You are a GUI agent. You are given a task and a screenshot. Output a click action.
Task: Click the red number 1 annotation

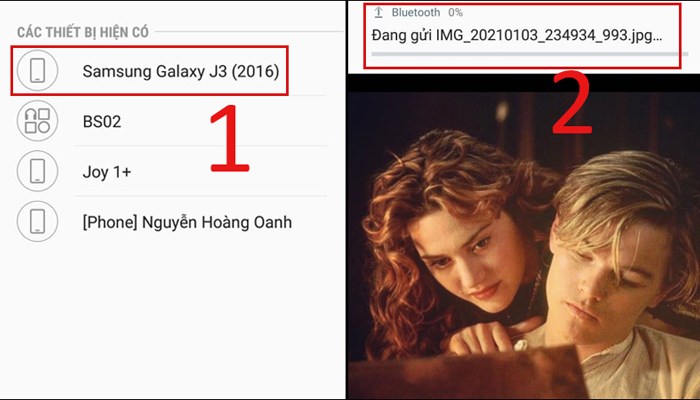(x=229, y=138)
